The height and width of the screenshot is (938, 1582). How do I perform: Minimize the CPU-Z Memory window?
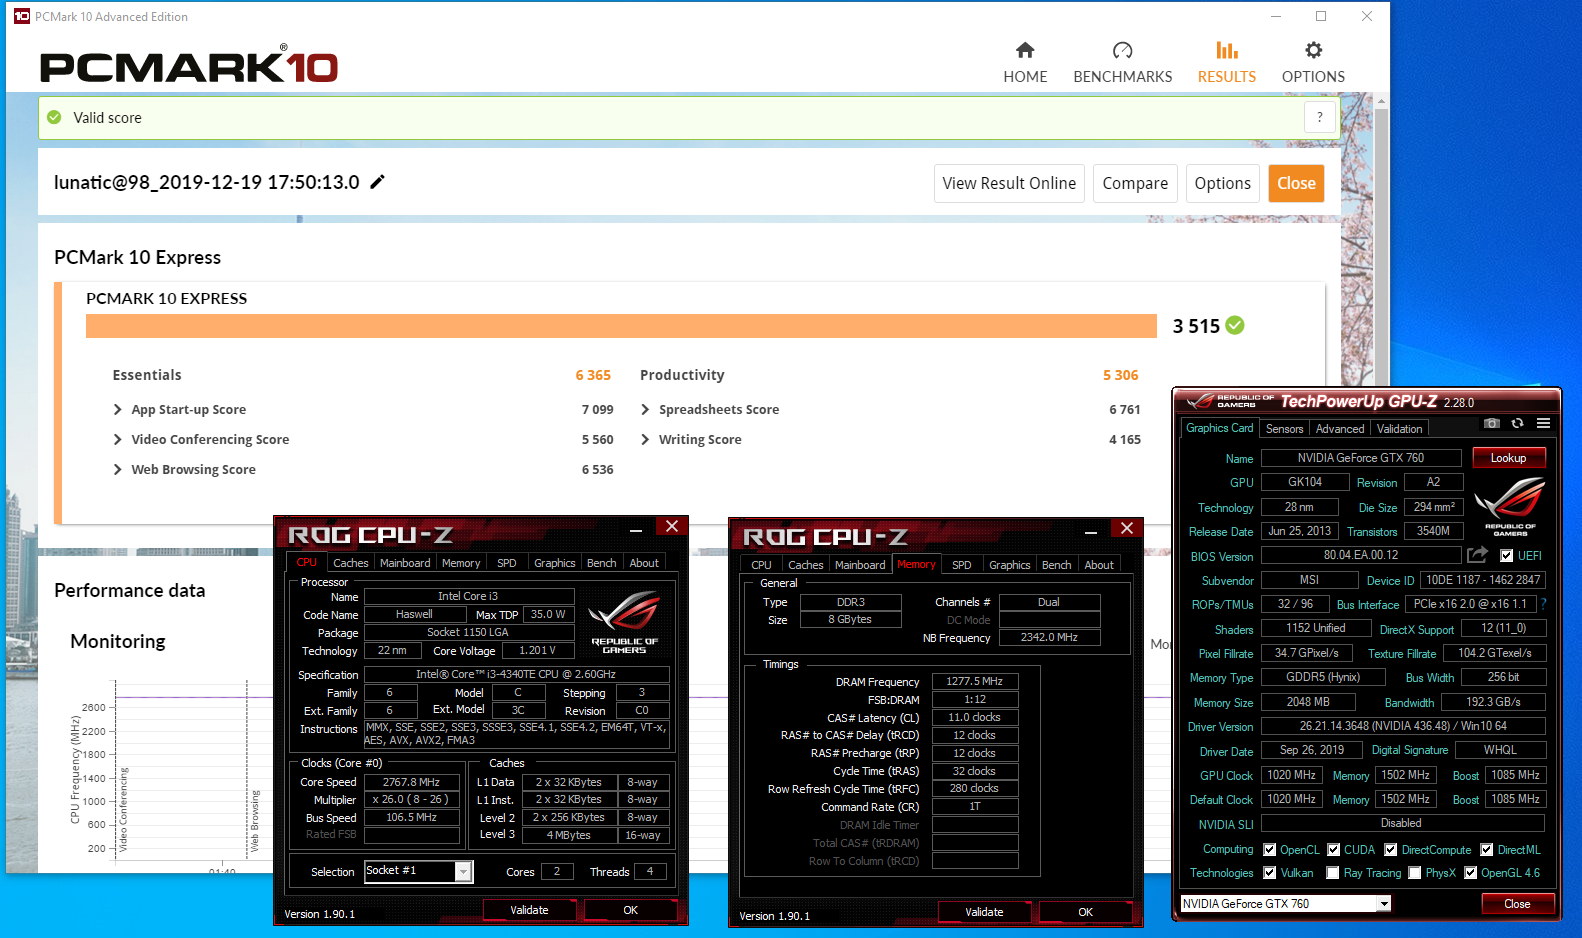1091,531
